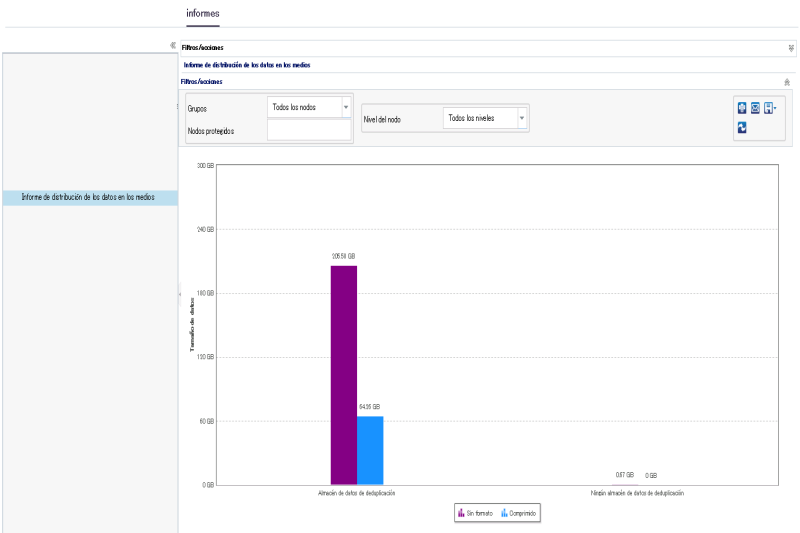Open the save icon's dropdown arrow

pyautogui.click(x=775, y=108)
